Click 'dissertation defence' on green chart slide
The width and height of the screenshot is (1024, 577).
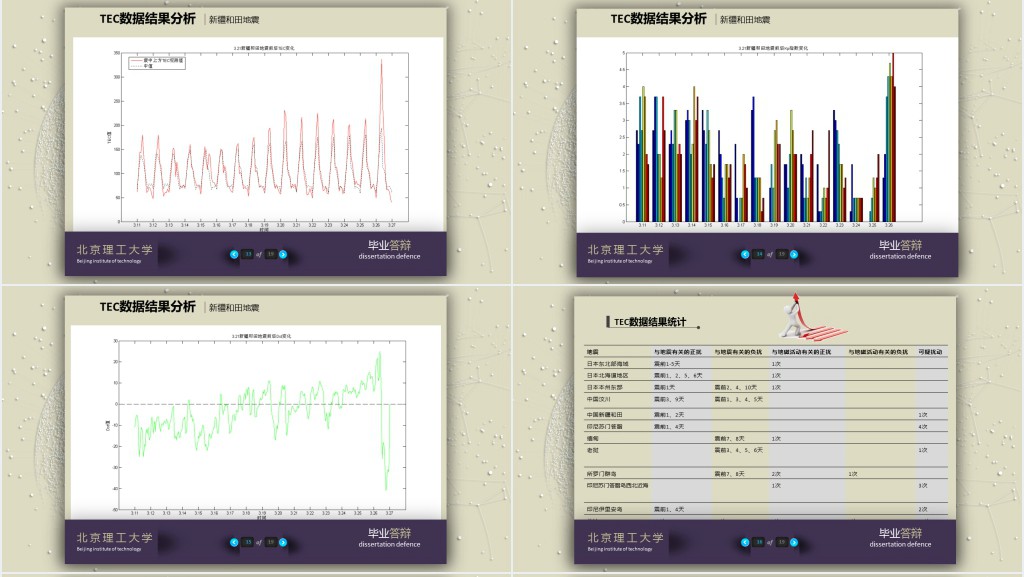click(389, 545)
